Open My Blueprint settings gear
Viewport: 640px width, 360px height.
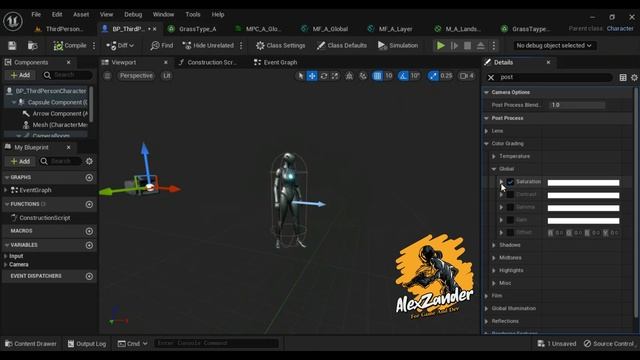pos(89,161)
